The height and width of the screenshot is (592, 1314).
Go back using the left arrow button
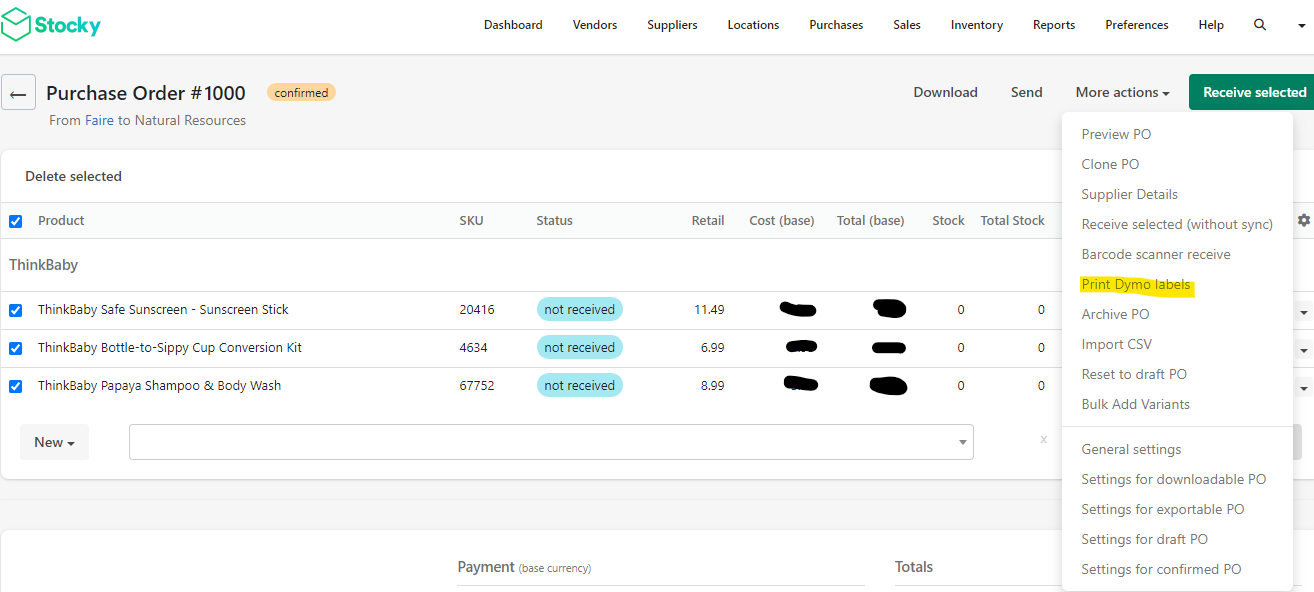point(18,94)
